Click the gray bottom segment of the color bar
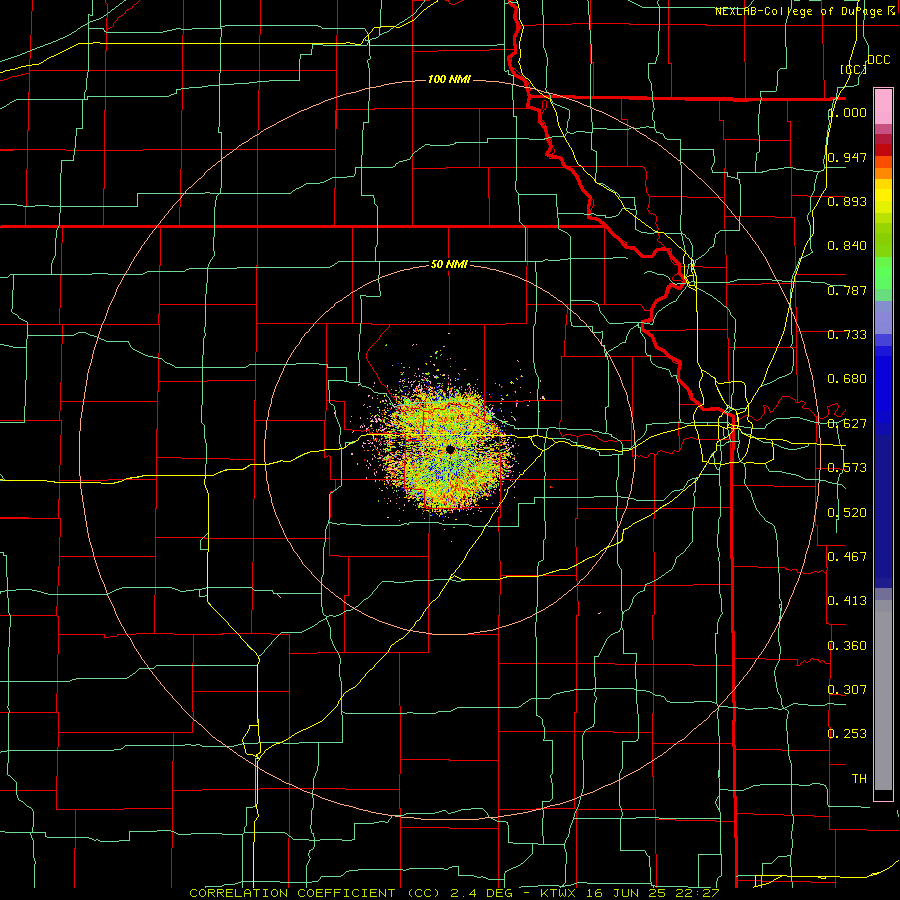Screen dimensions: 900x900 (883, 695)
